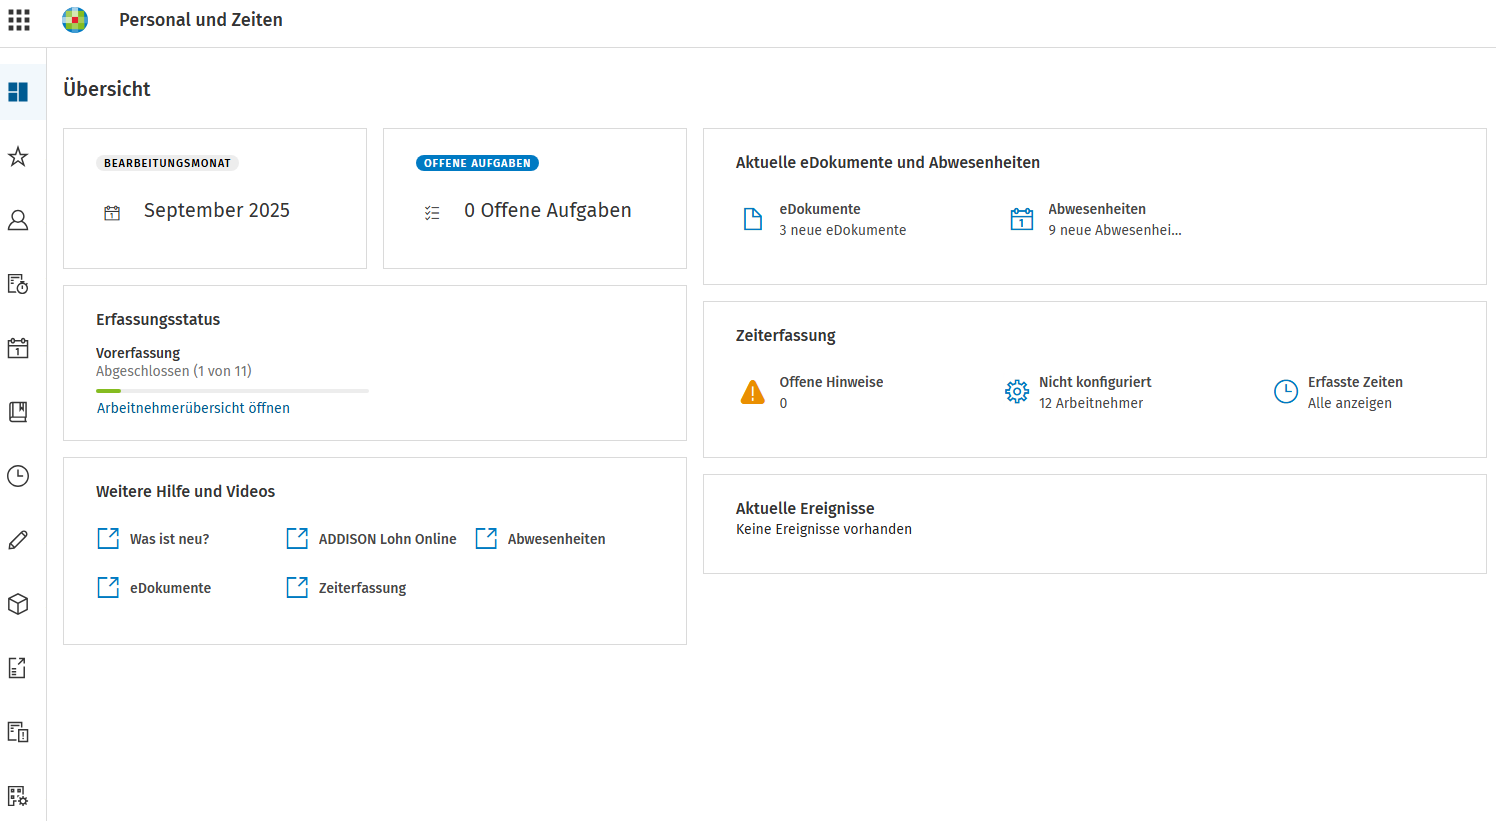Click the BEARBEITUNGSMONAT badge
1496x821 pixels.
(x=168, y=163)
